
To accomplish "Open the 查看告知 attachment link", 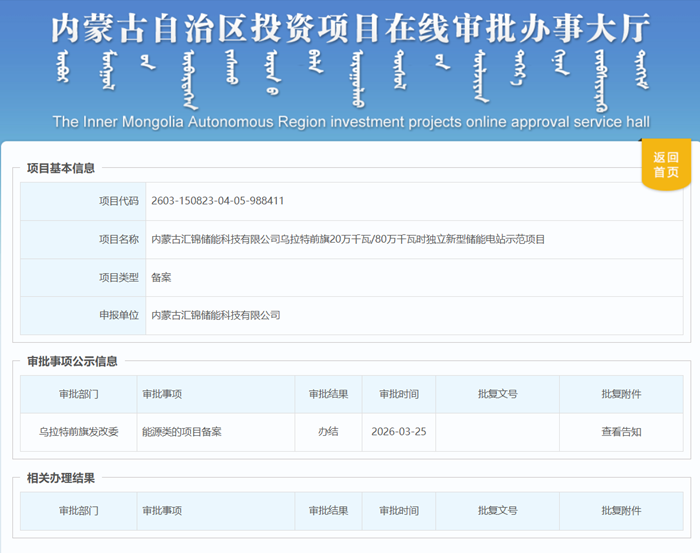I will (621, 432).
